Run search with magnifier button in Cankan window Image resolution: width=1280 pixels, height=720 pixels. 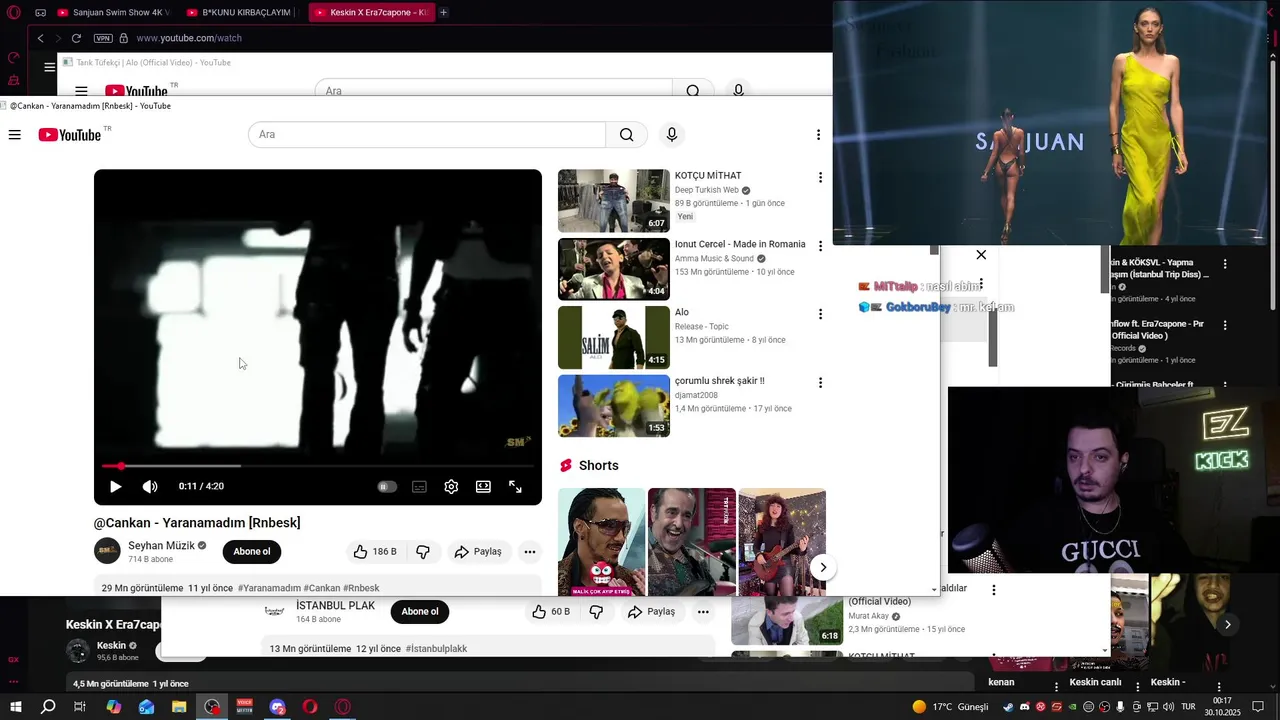coord(626,135)
